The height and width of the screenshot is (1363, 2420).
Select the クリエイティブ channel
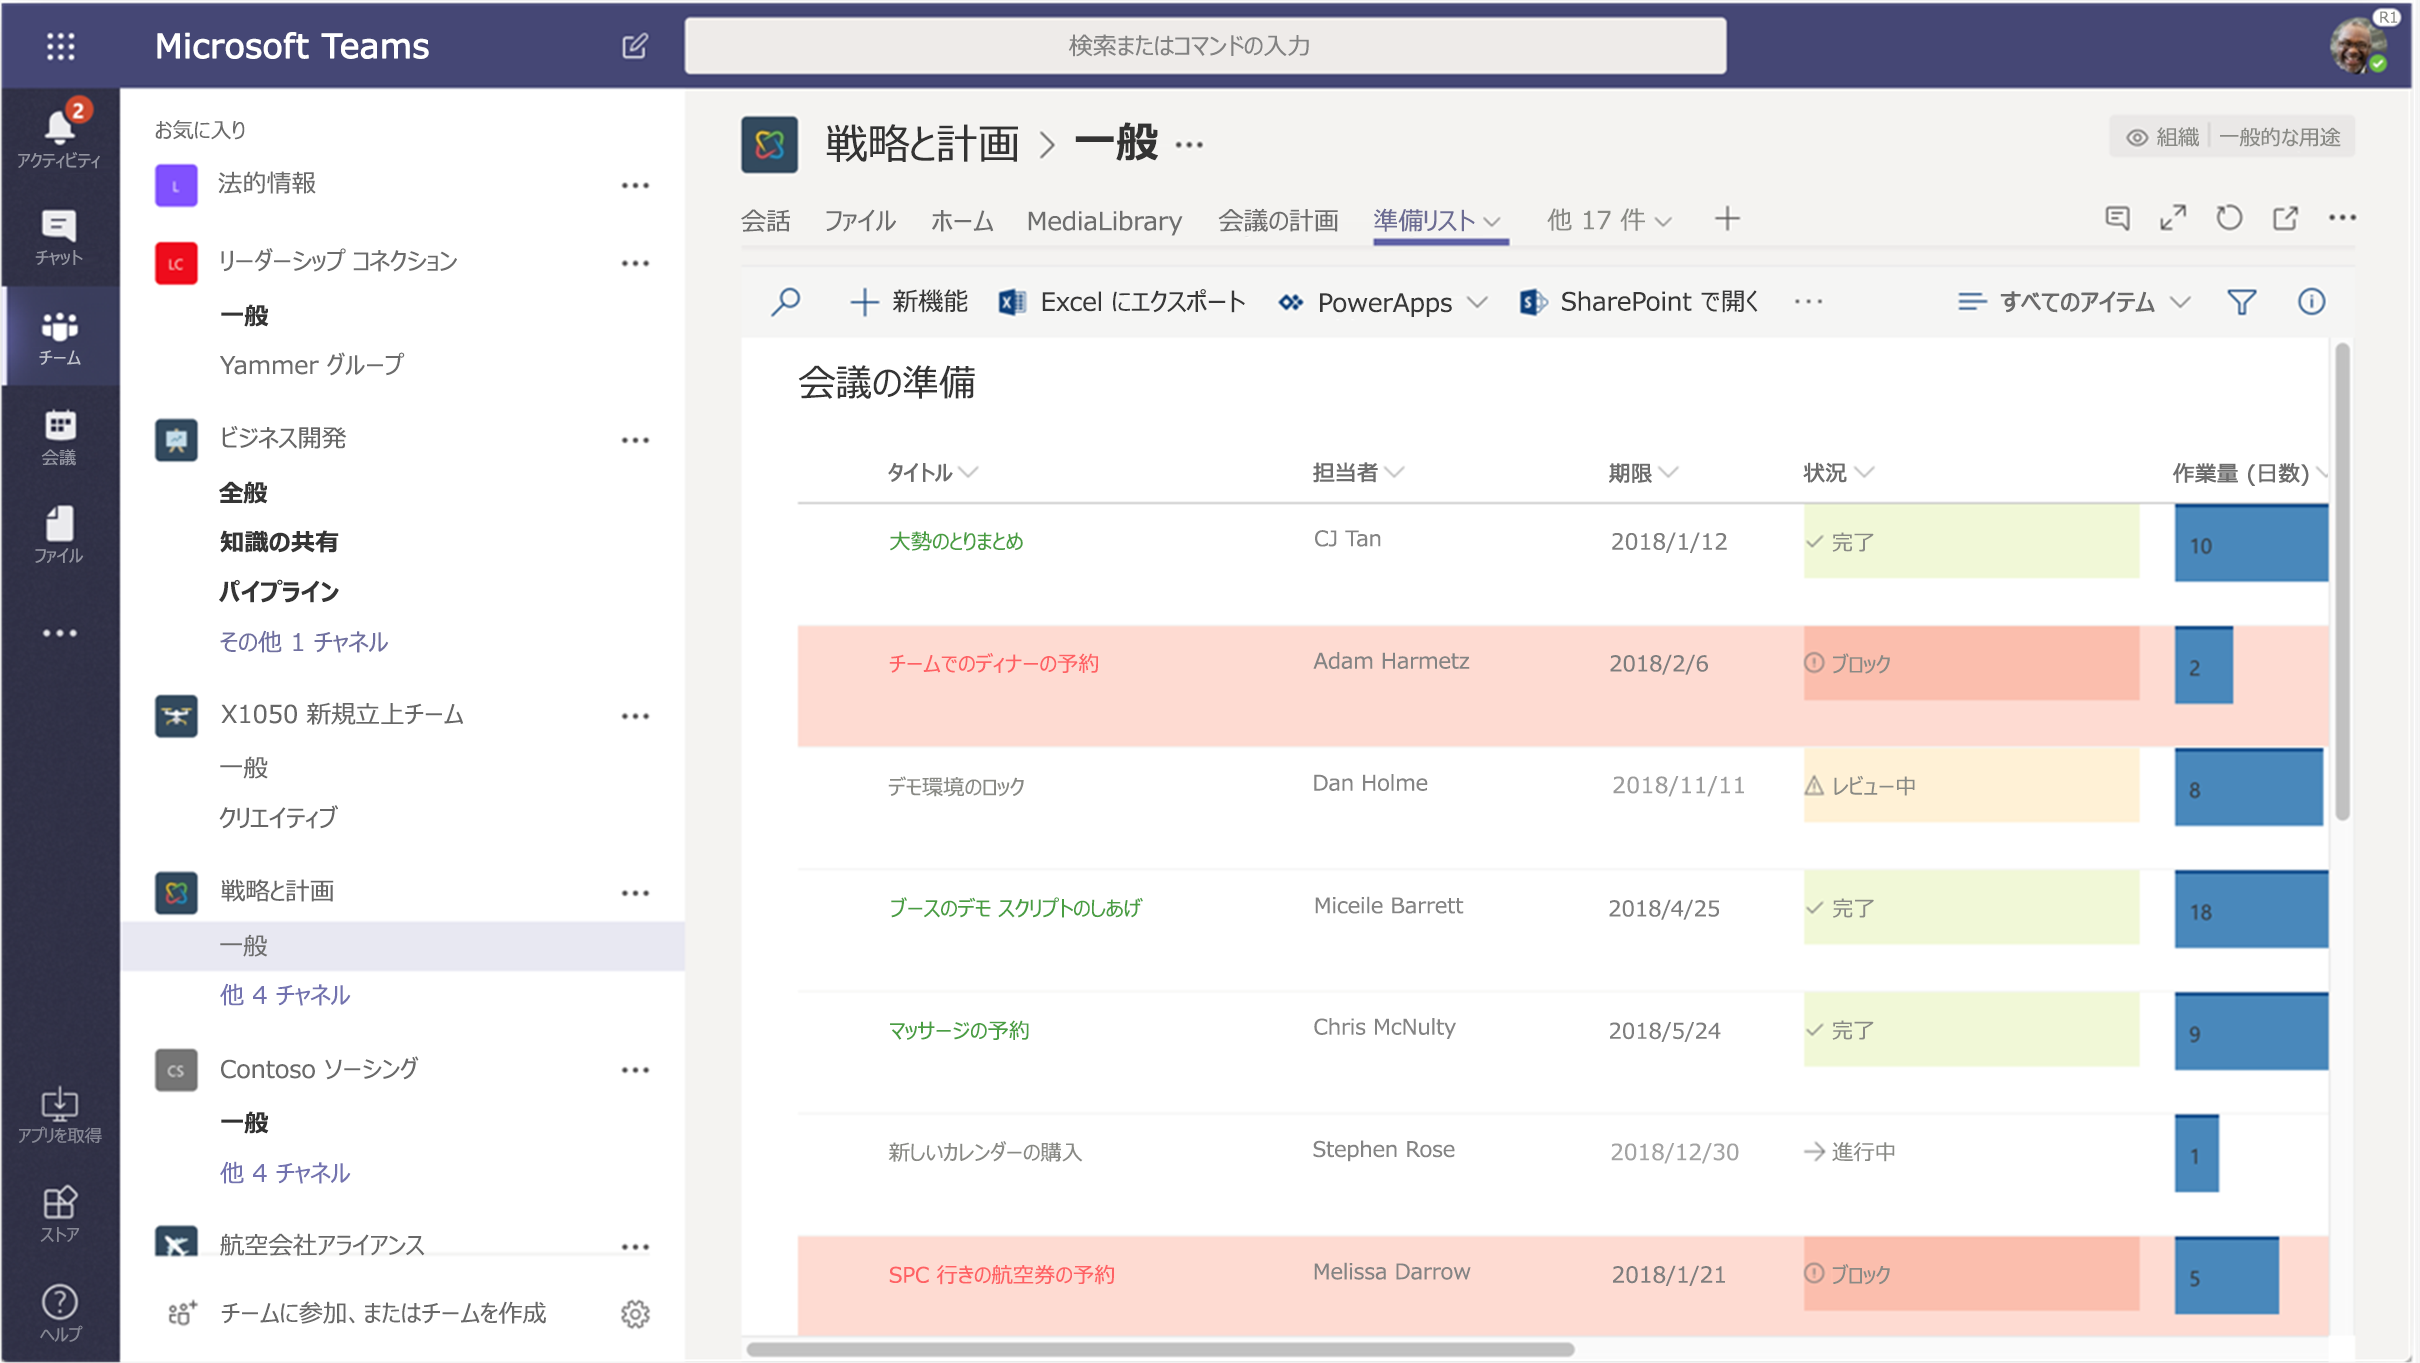[279, 818]
